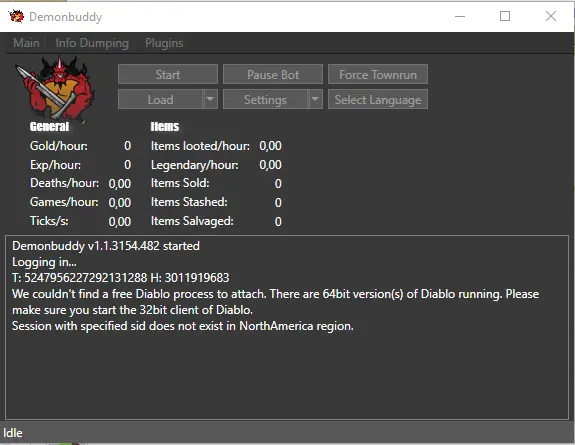Click the Demonbuddy title bar app icon

(x=17, y=17)
